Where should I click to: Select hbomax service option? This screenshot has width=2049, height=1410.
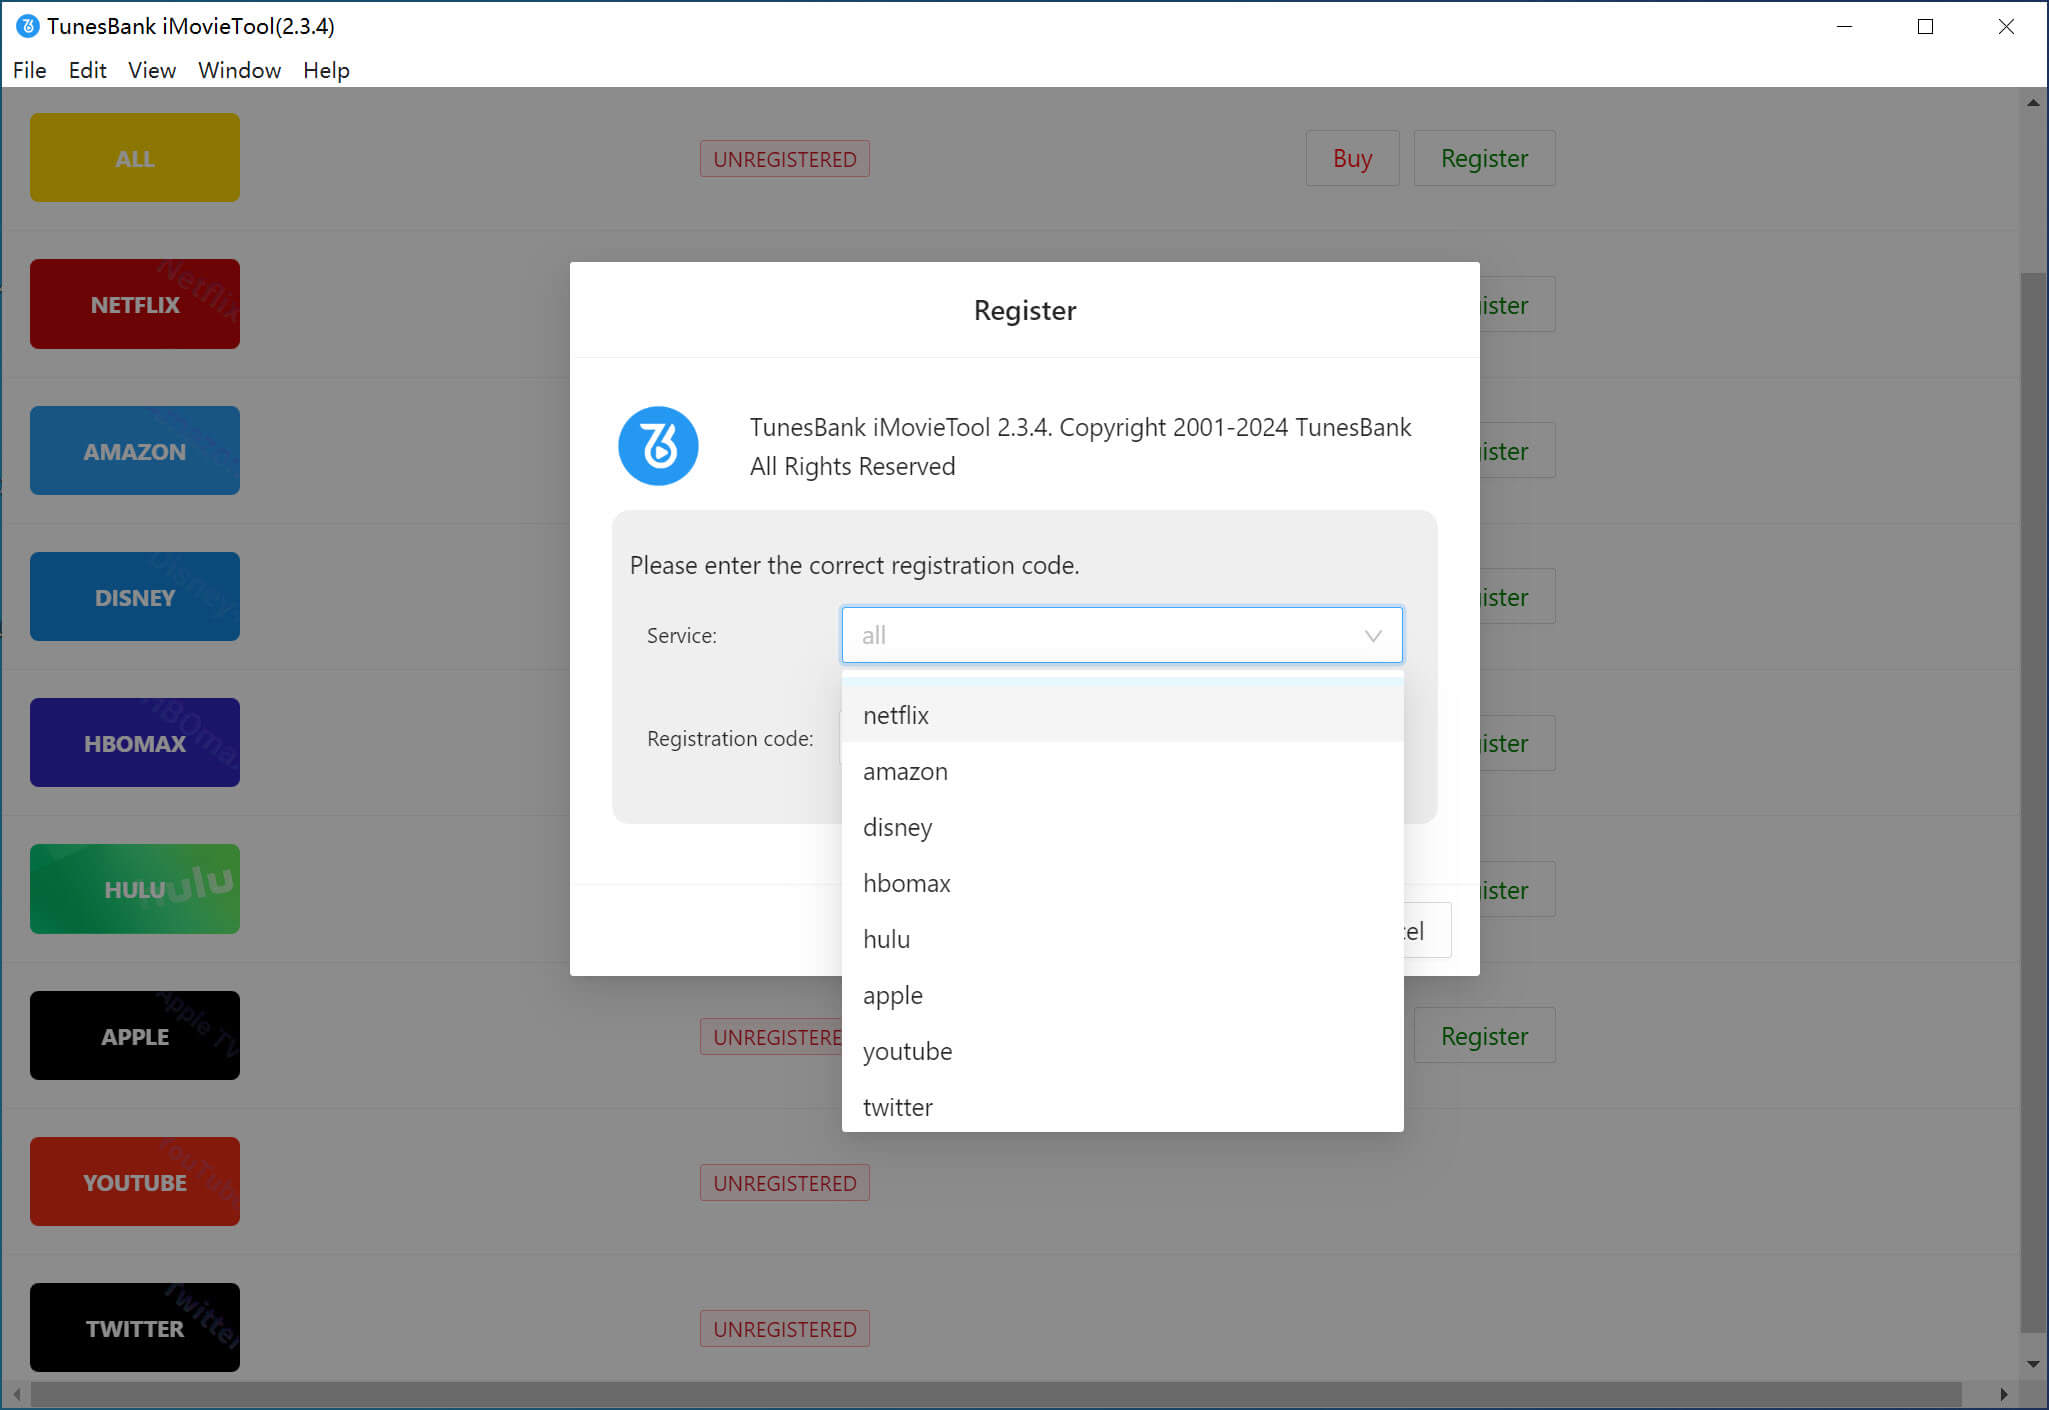1122,883
